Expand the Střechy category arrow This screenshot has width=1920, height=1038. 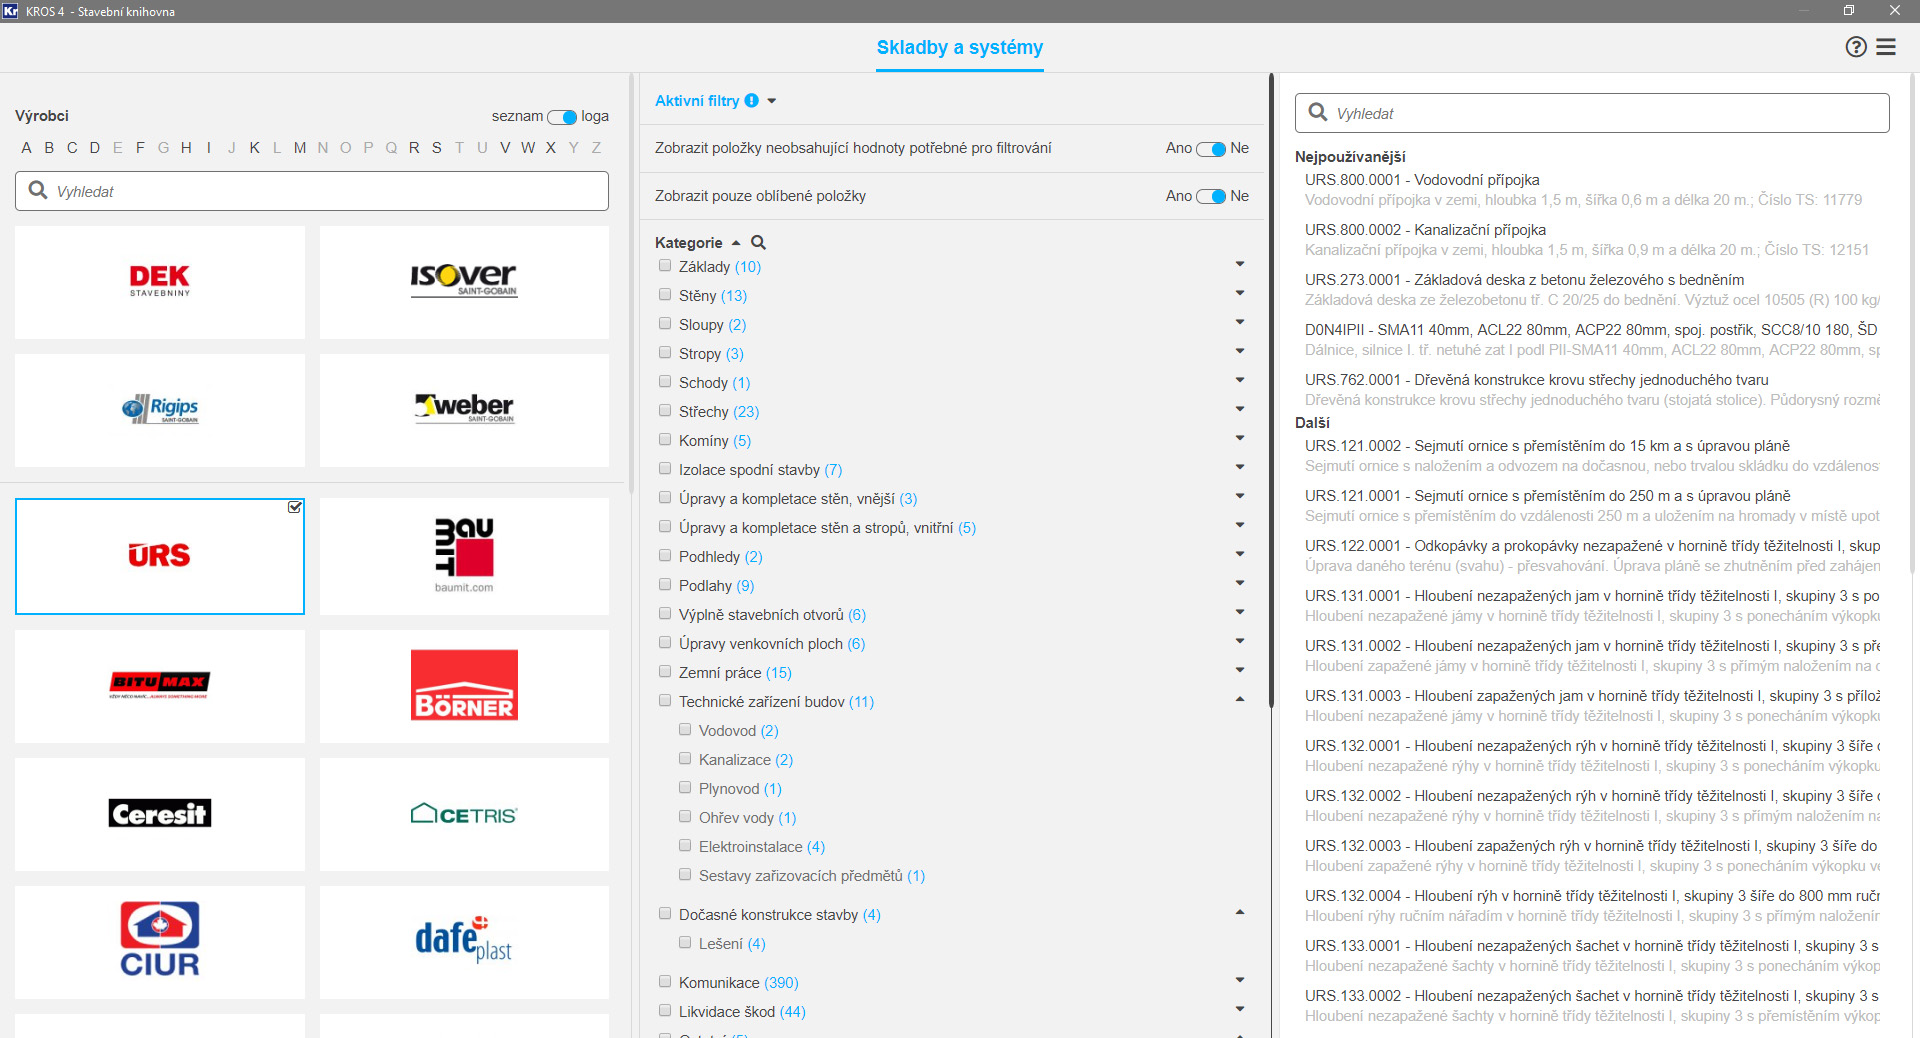[x=1239, y=409]
